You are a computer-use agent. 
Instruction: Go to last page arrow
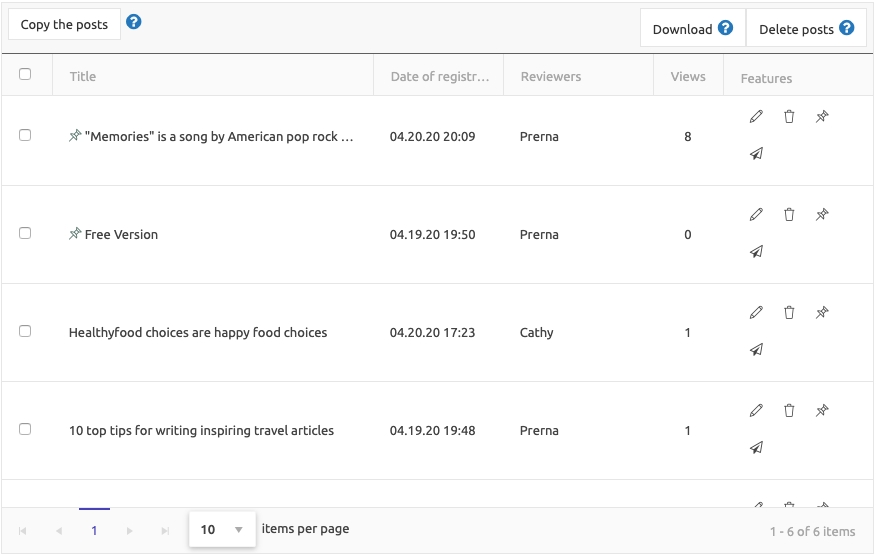[x=165, y=531]
